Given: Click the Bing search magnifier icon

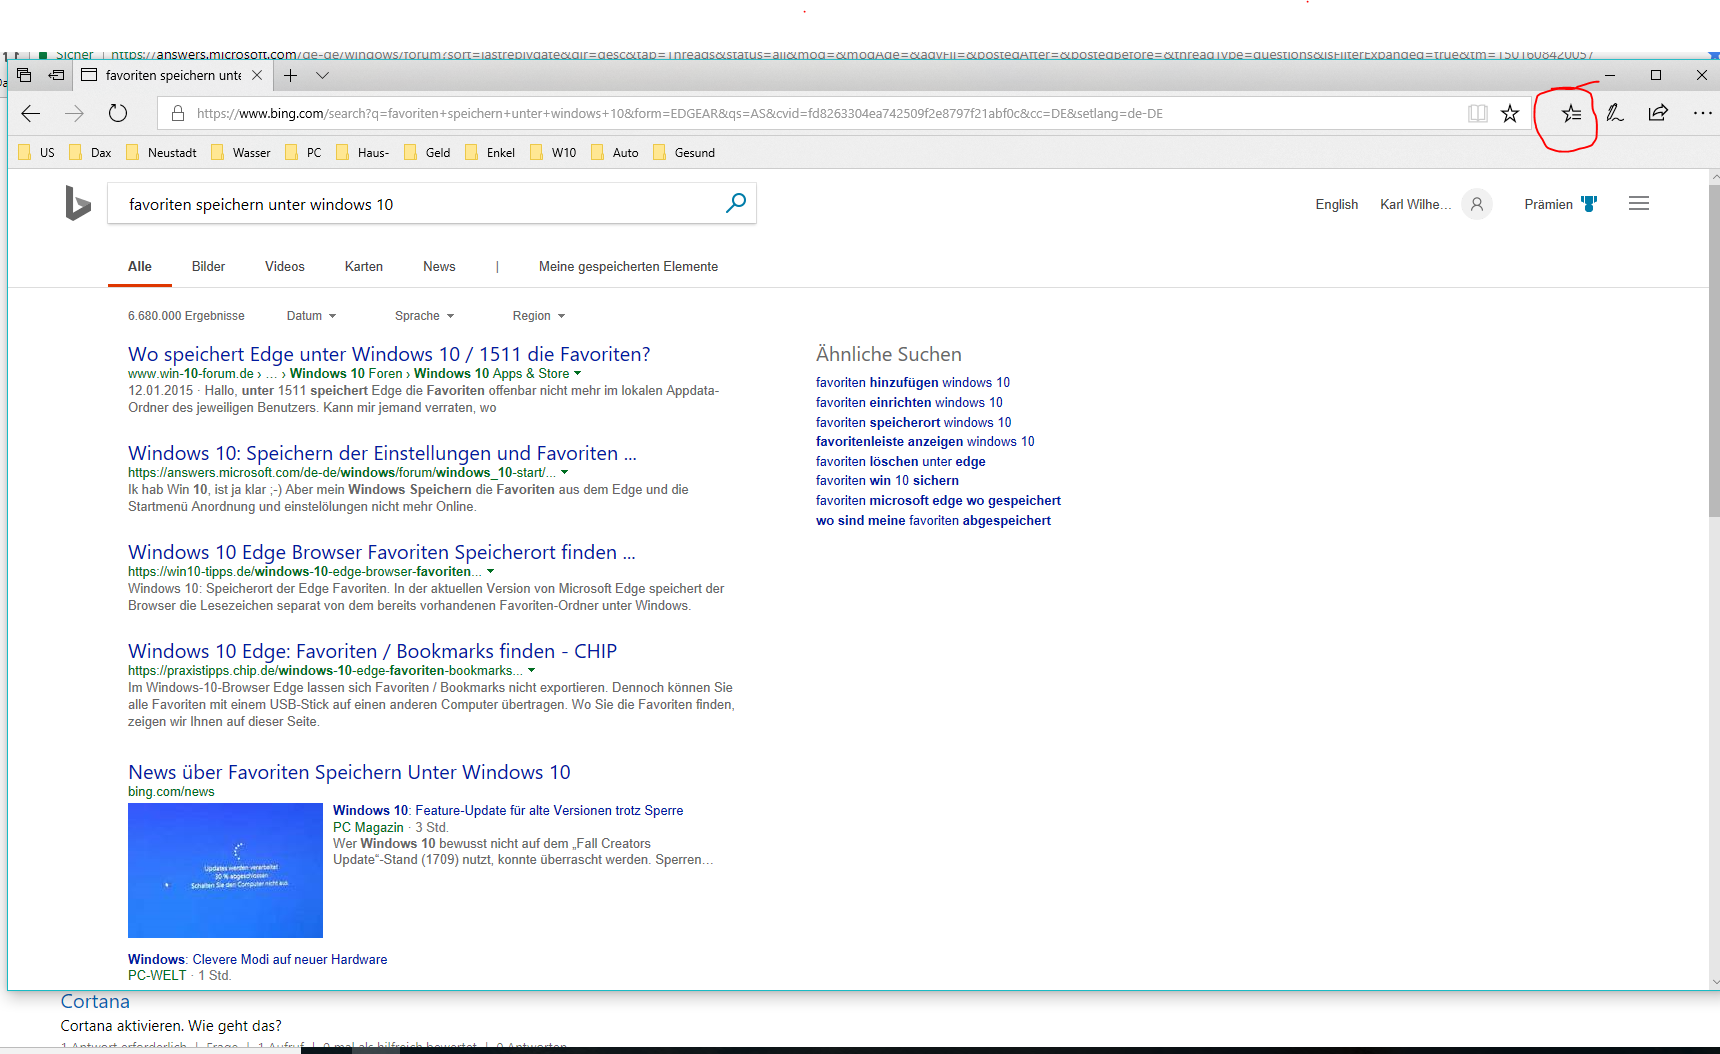Looking at the screenshot, I should pyautogui.click(x=736, y=203).
